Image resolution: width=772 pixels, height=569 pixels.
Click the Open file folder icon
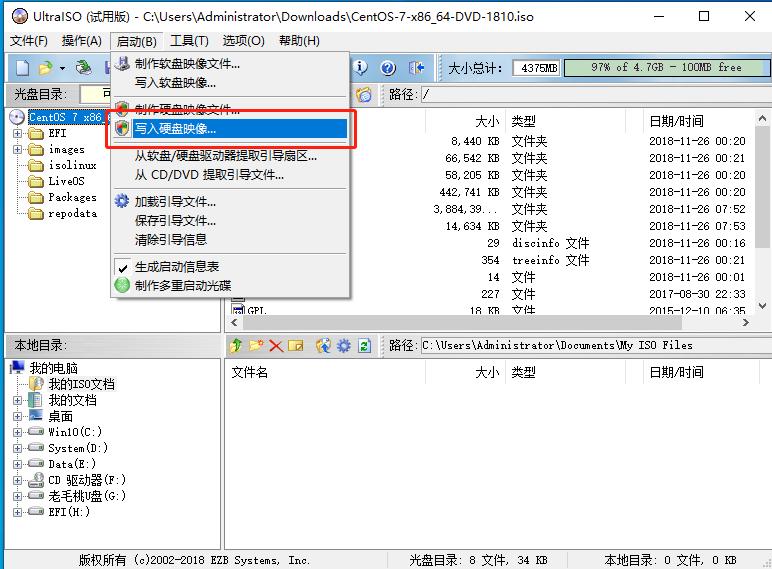[46, 67]
